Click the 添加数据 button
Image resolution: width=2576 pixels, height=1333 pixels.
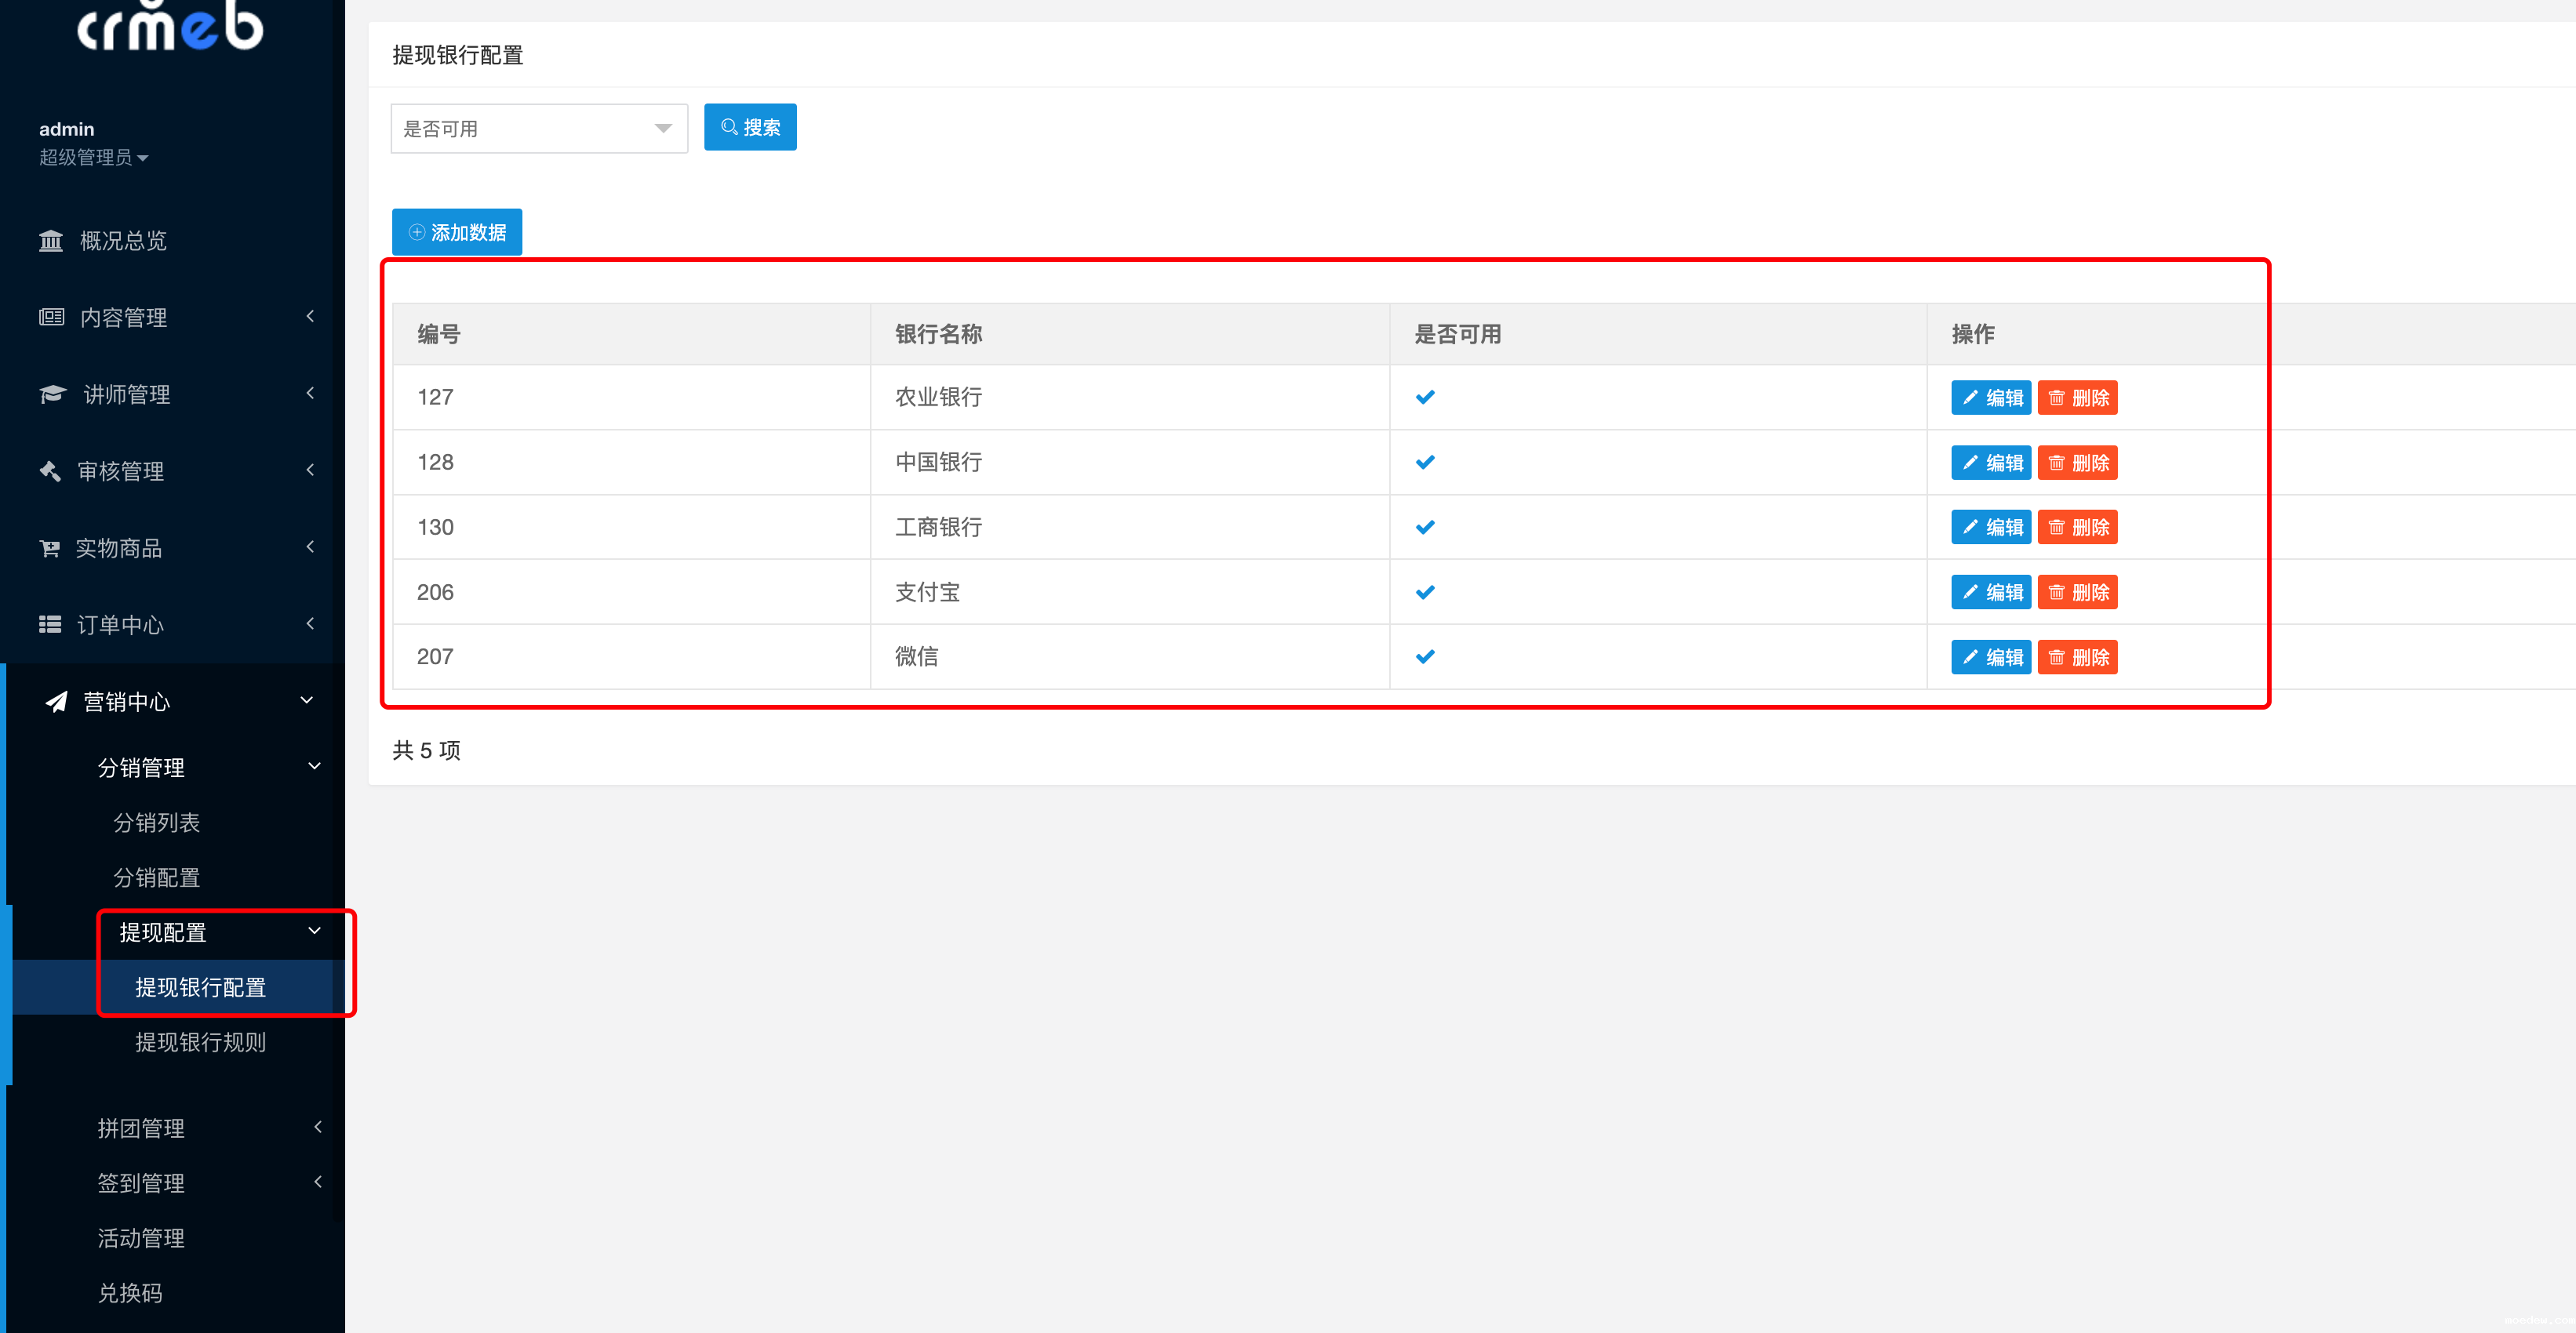tap(457, 232)
